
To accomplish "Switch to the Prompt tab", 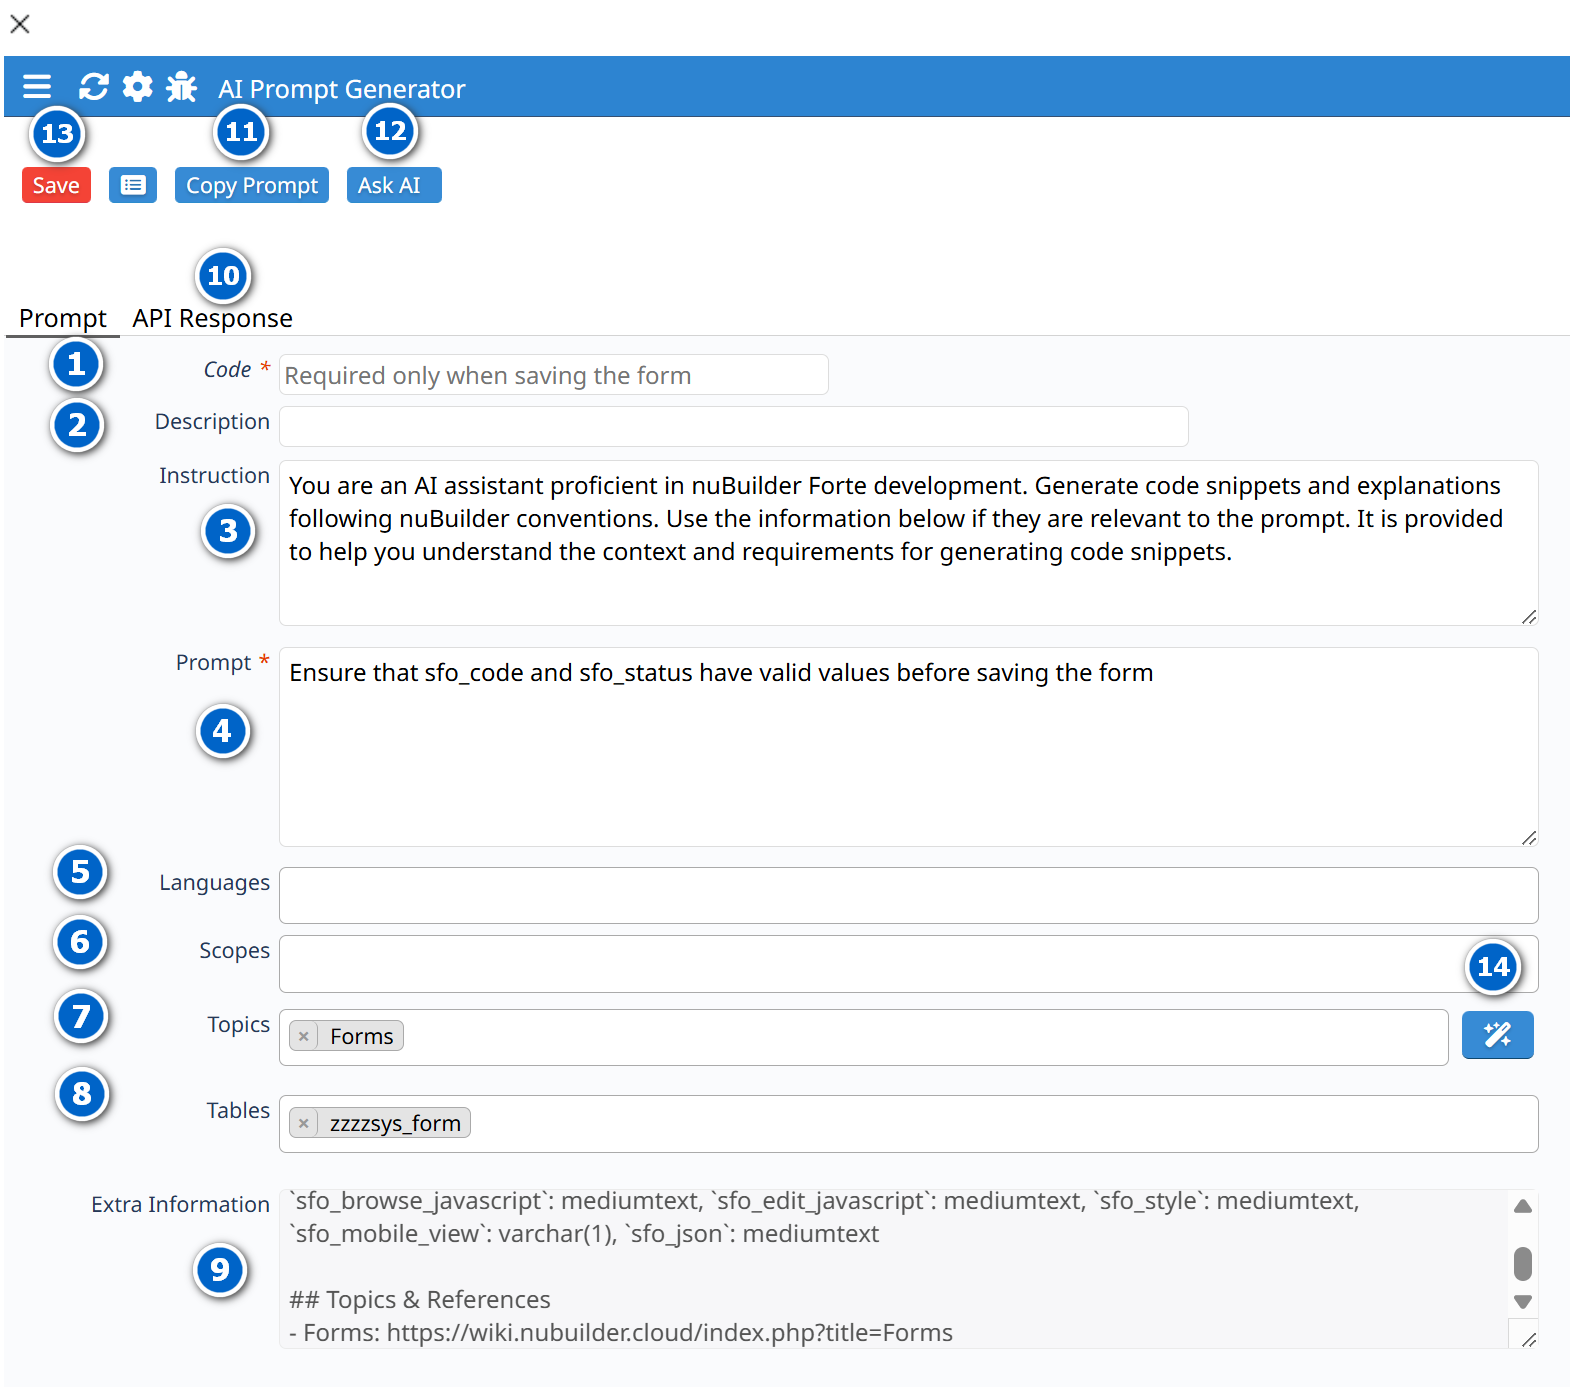I will click(x=63, y=318).
